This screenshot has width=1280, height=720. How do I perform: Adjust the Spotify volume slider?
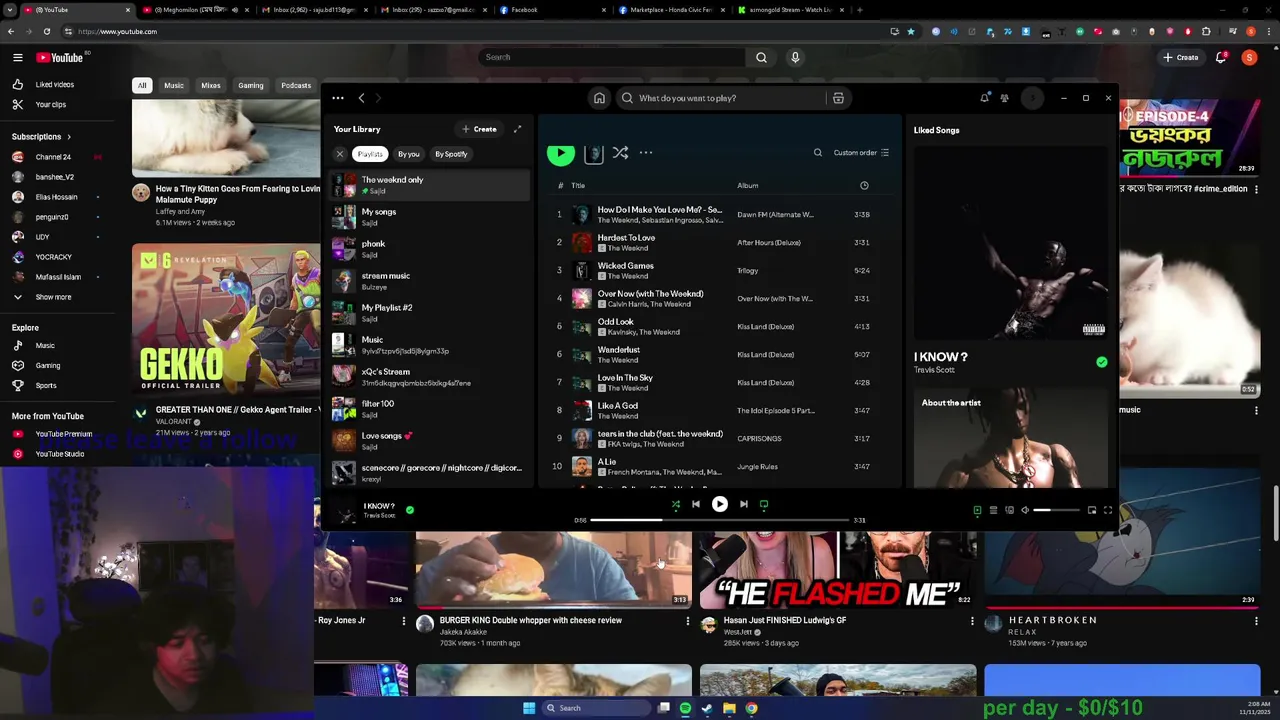coord(1056,510)
